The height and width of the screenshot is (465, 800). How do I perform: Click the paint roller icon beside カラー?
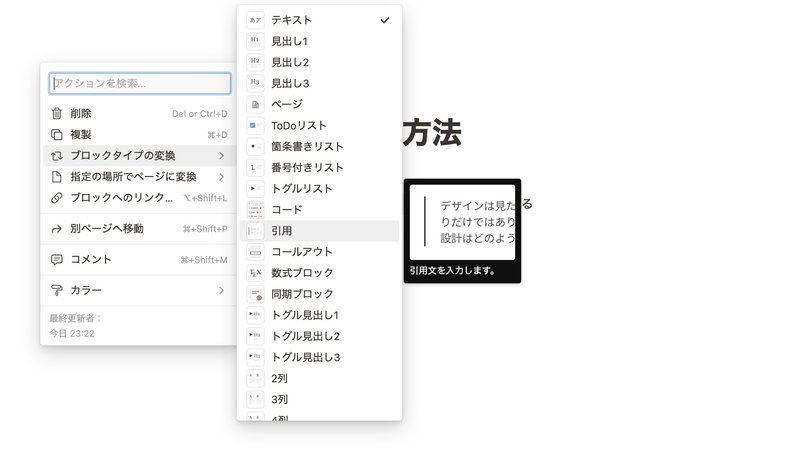pyautogui.click(x=57, y=290)
